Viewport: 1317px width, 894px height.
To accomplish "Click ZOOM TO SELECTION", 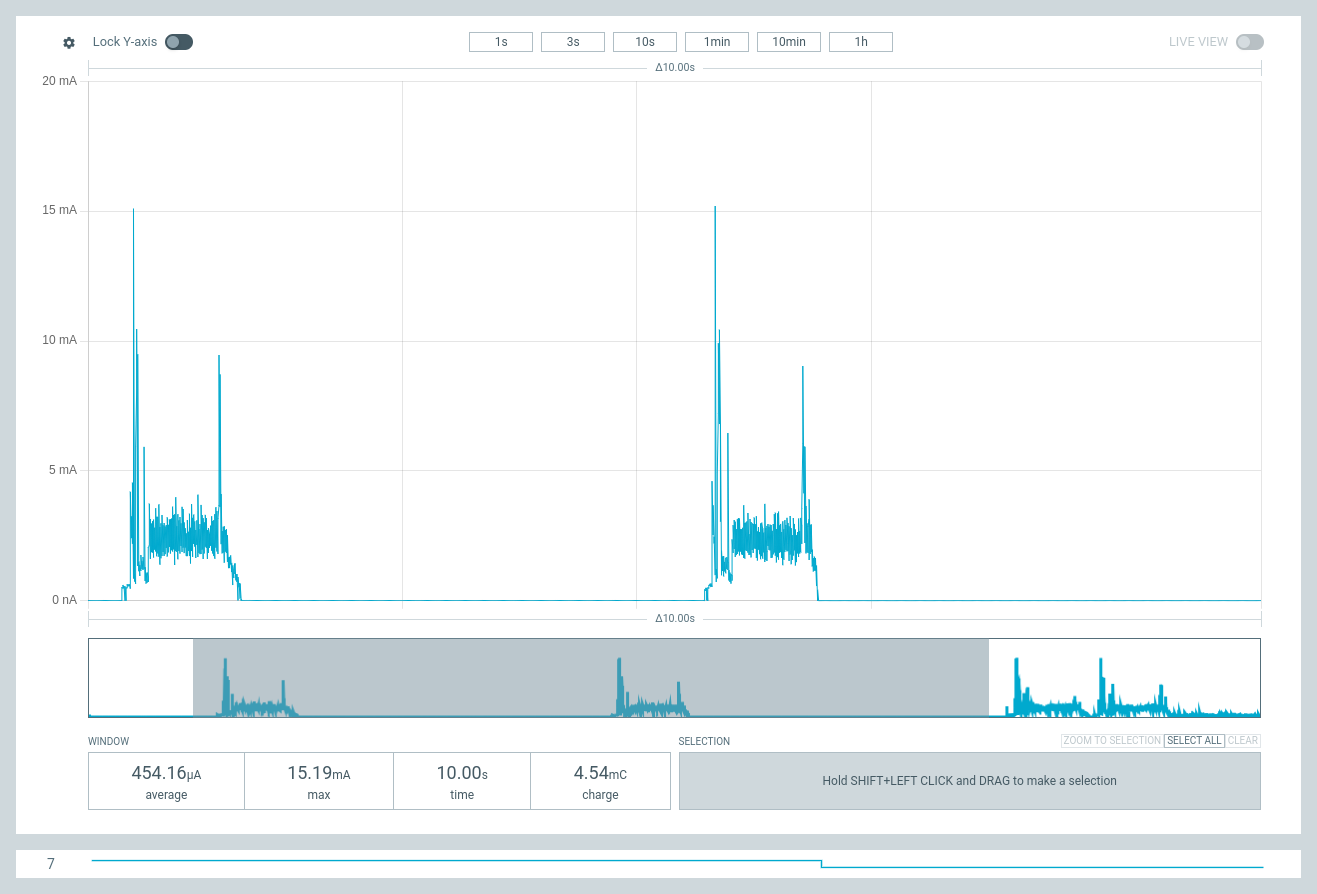I will pos(1112,741).
